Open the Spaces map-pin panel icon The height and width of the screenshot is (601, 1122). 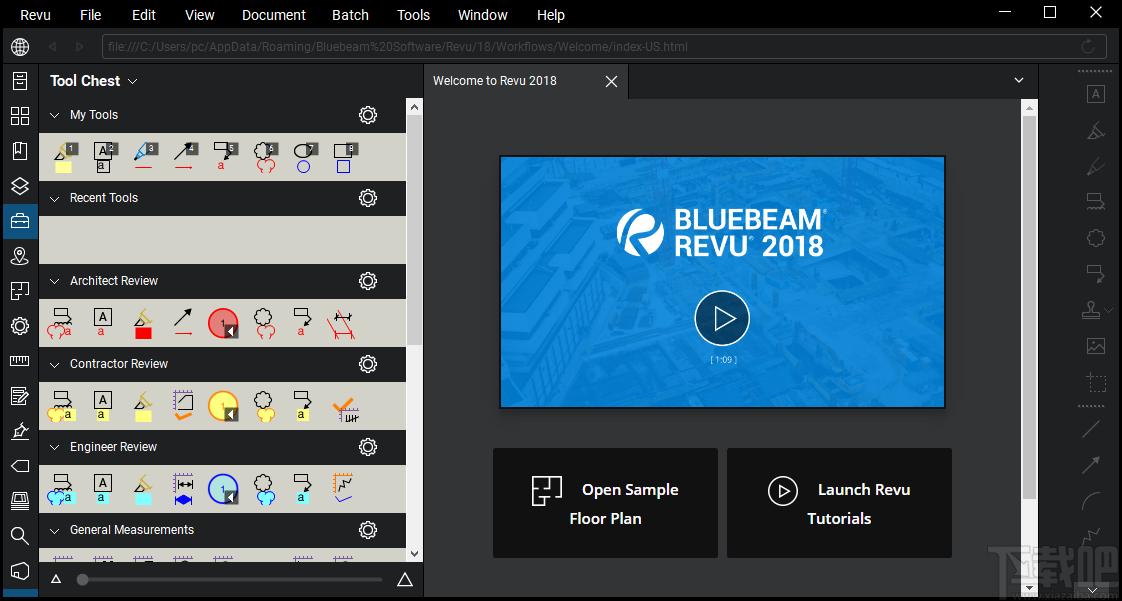(20, 256)
